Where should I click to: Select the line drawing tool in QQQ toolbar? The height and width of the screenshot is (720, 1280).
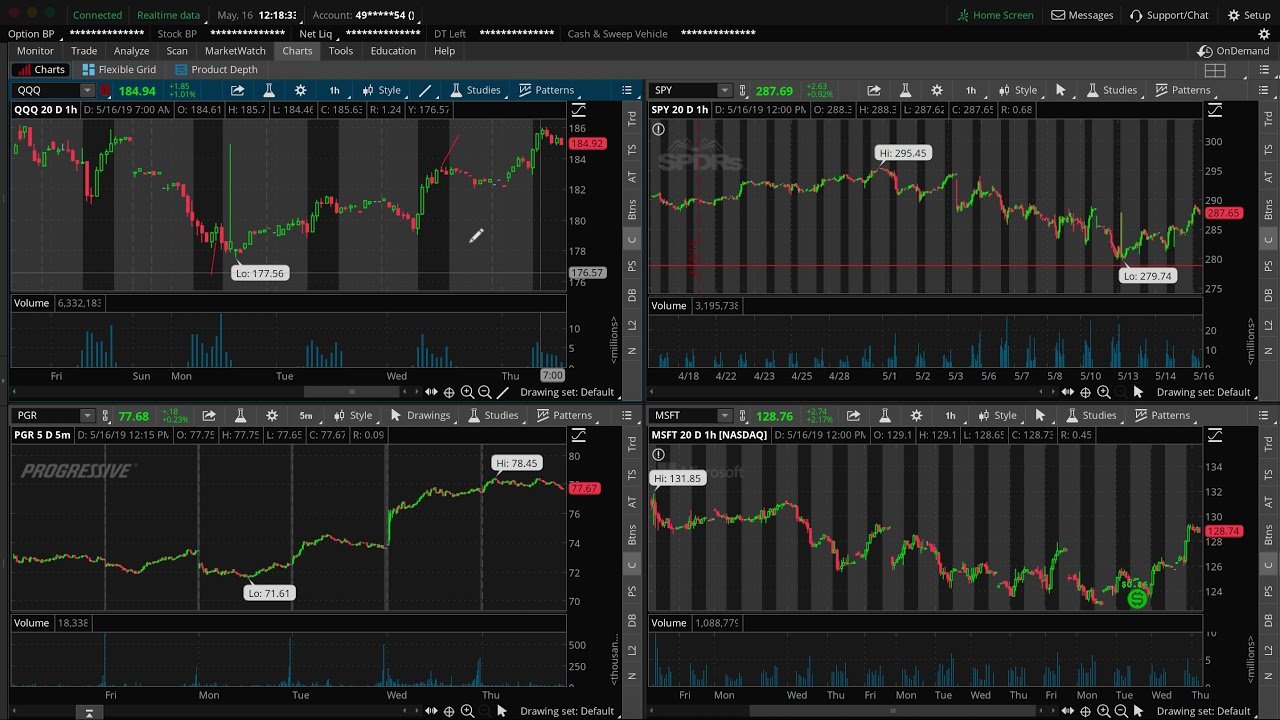425,90
